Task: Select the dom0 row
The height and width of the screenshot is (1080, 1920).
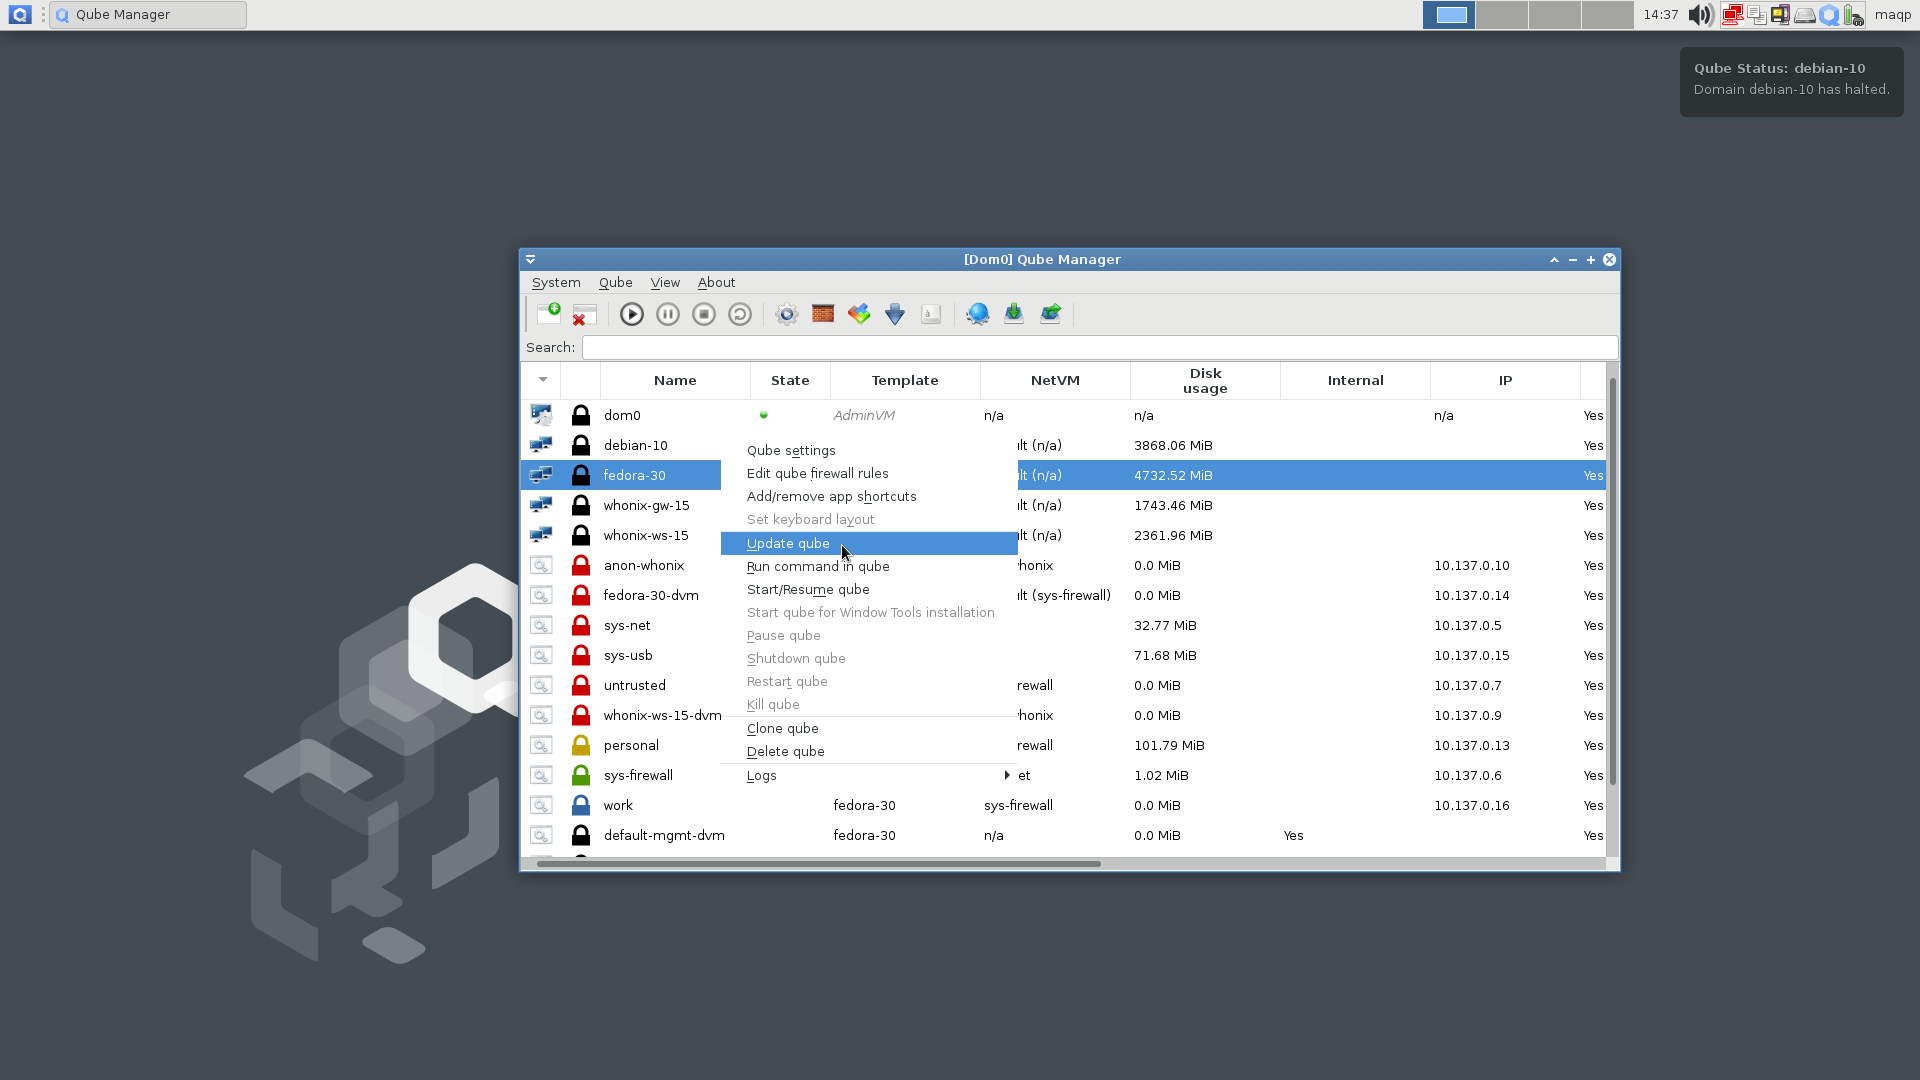Action: (x=1063, y=416)
